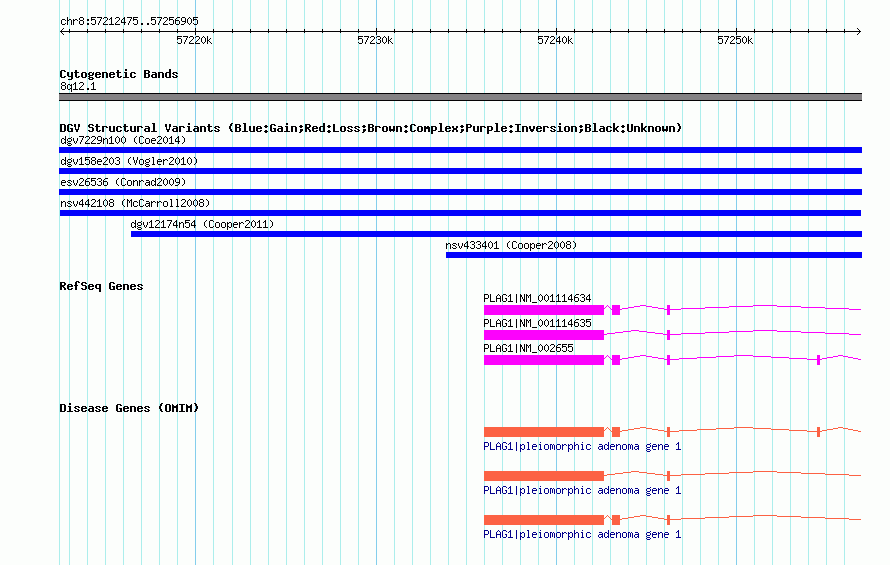Click the 8q12.1 band label

[78, 86]
